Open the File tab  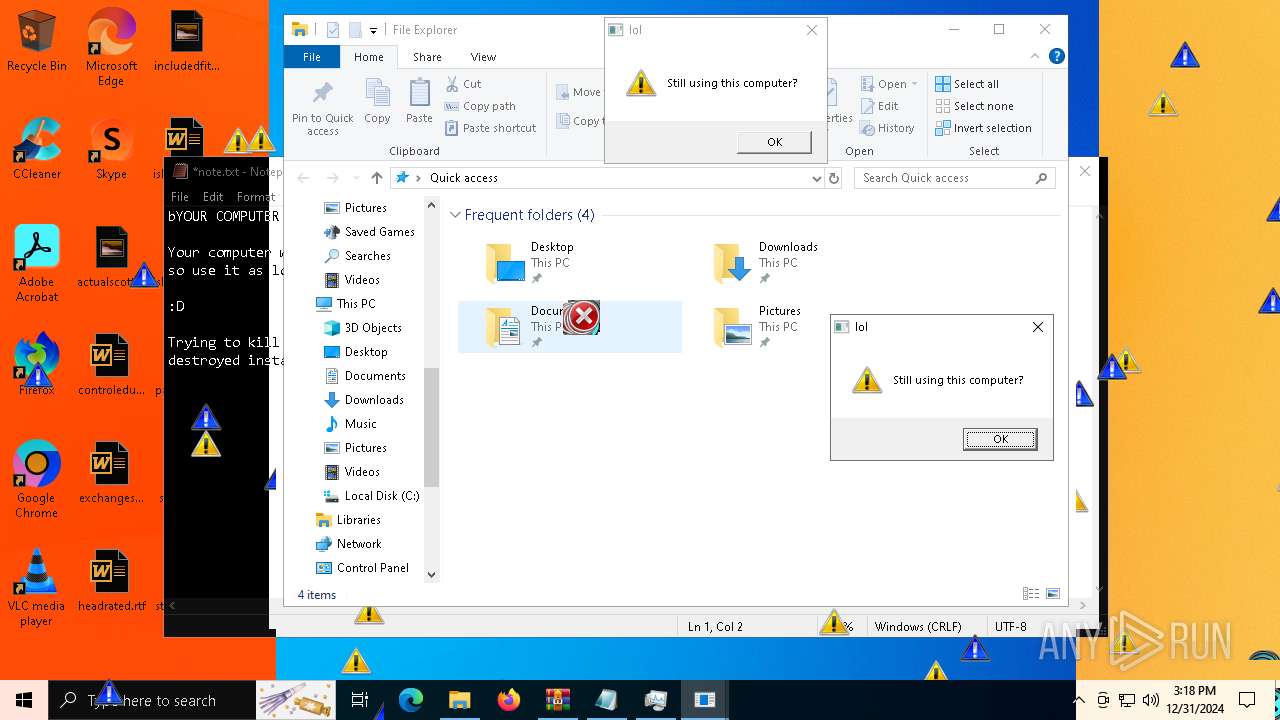pos(312,57)
